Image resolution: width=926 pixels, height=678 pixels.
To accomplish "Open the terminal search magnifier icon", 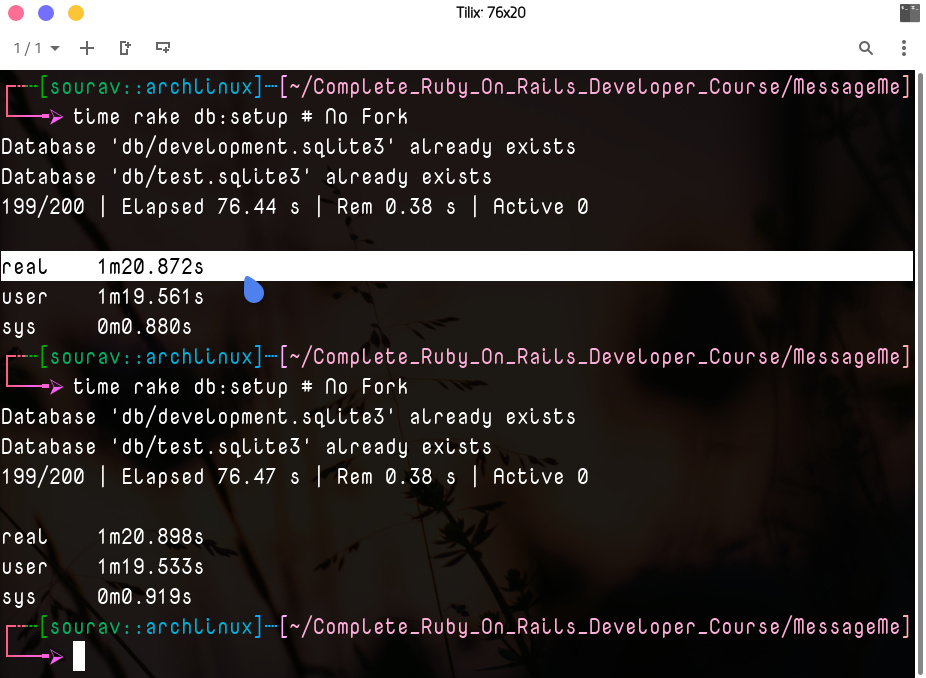I will coord(866,48).
